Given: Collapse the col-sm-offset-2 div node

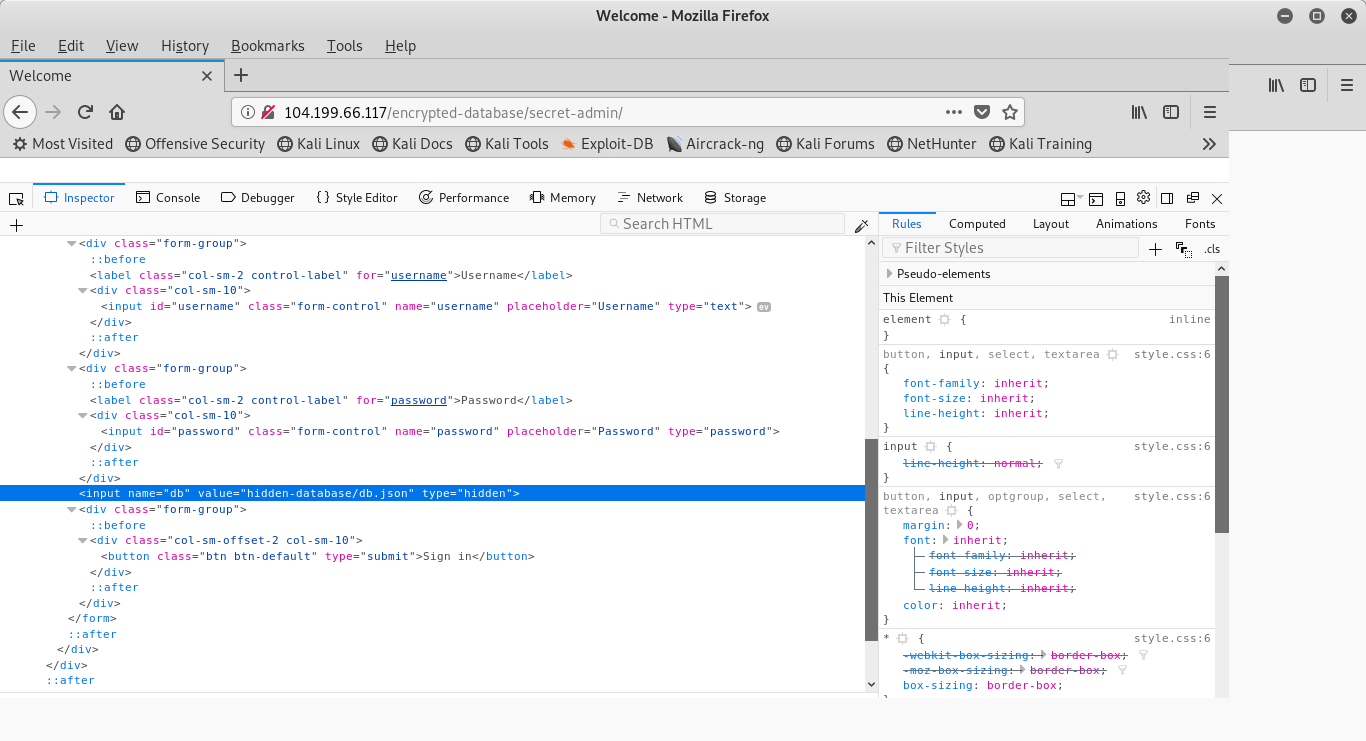Looking at the screenshot, I should pyautogui.click(x=83, y=540).
